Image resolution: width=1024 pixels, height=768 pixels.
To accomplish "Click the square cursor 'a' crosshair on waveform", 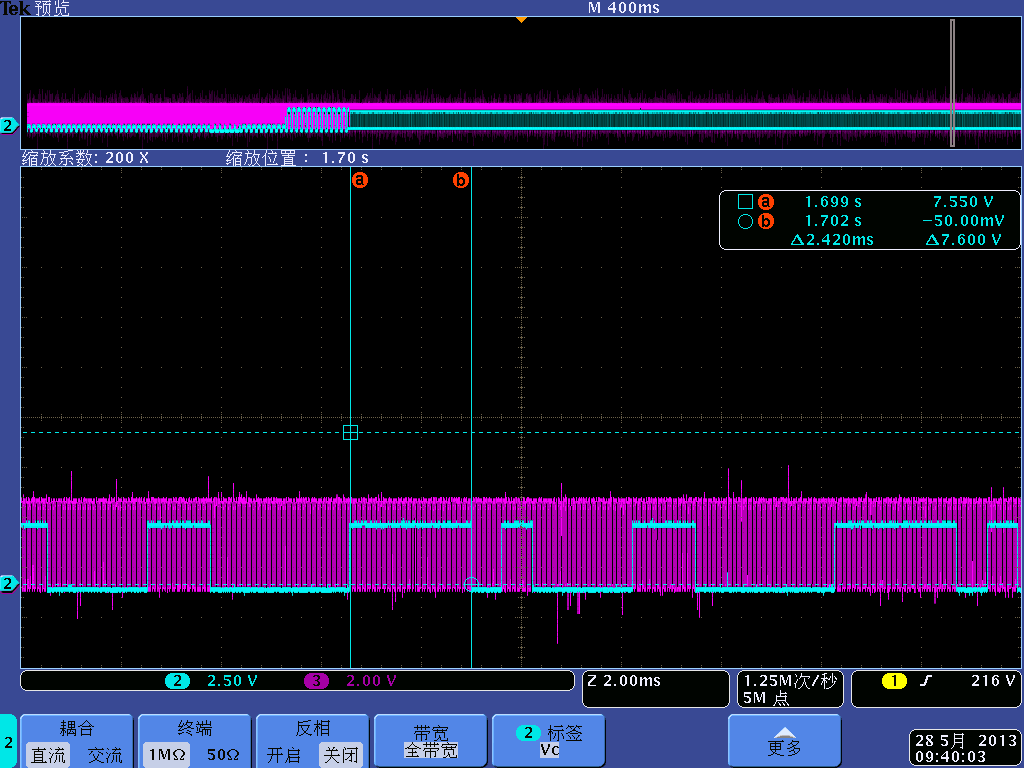I will [350, 432].
